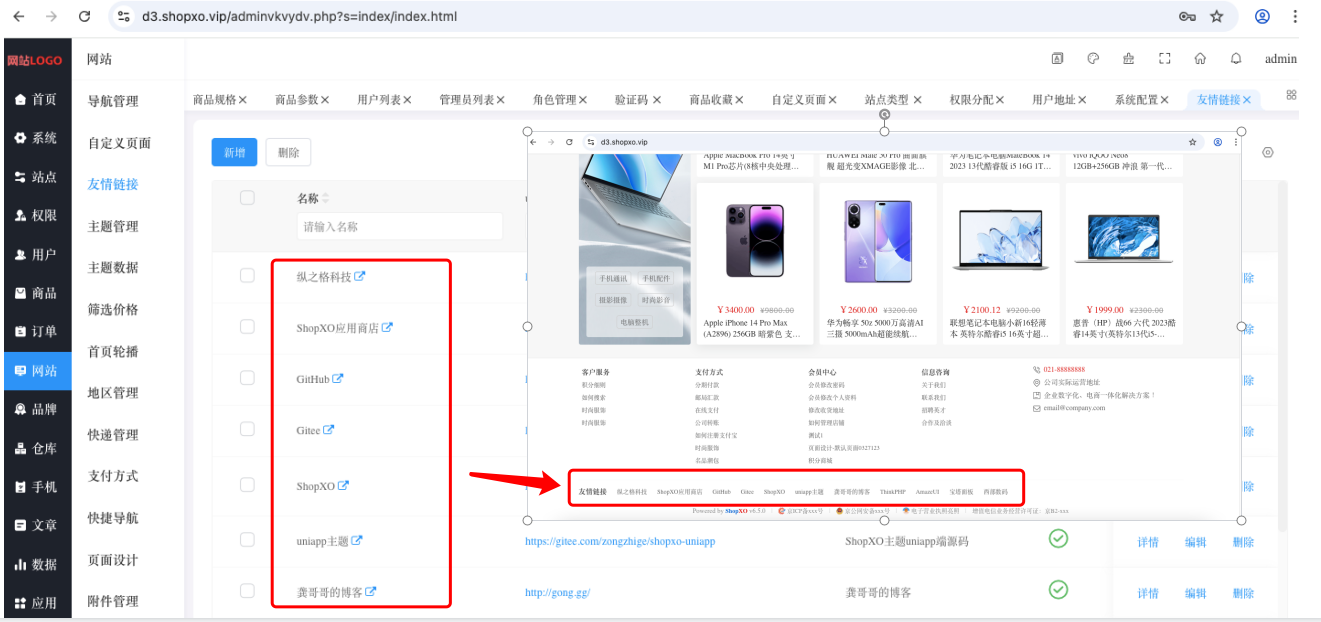This screenshot has width=1321, height=622.
Task: Sort by 名称 using the column arrows
Action: [x=325, y=198]
